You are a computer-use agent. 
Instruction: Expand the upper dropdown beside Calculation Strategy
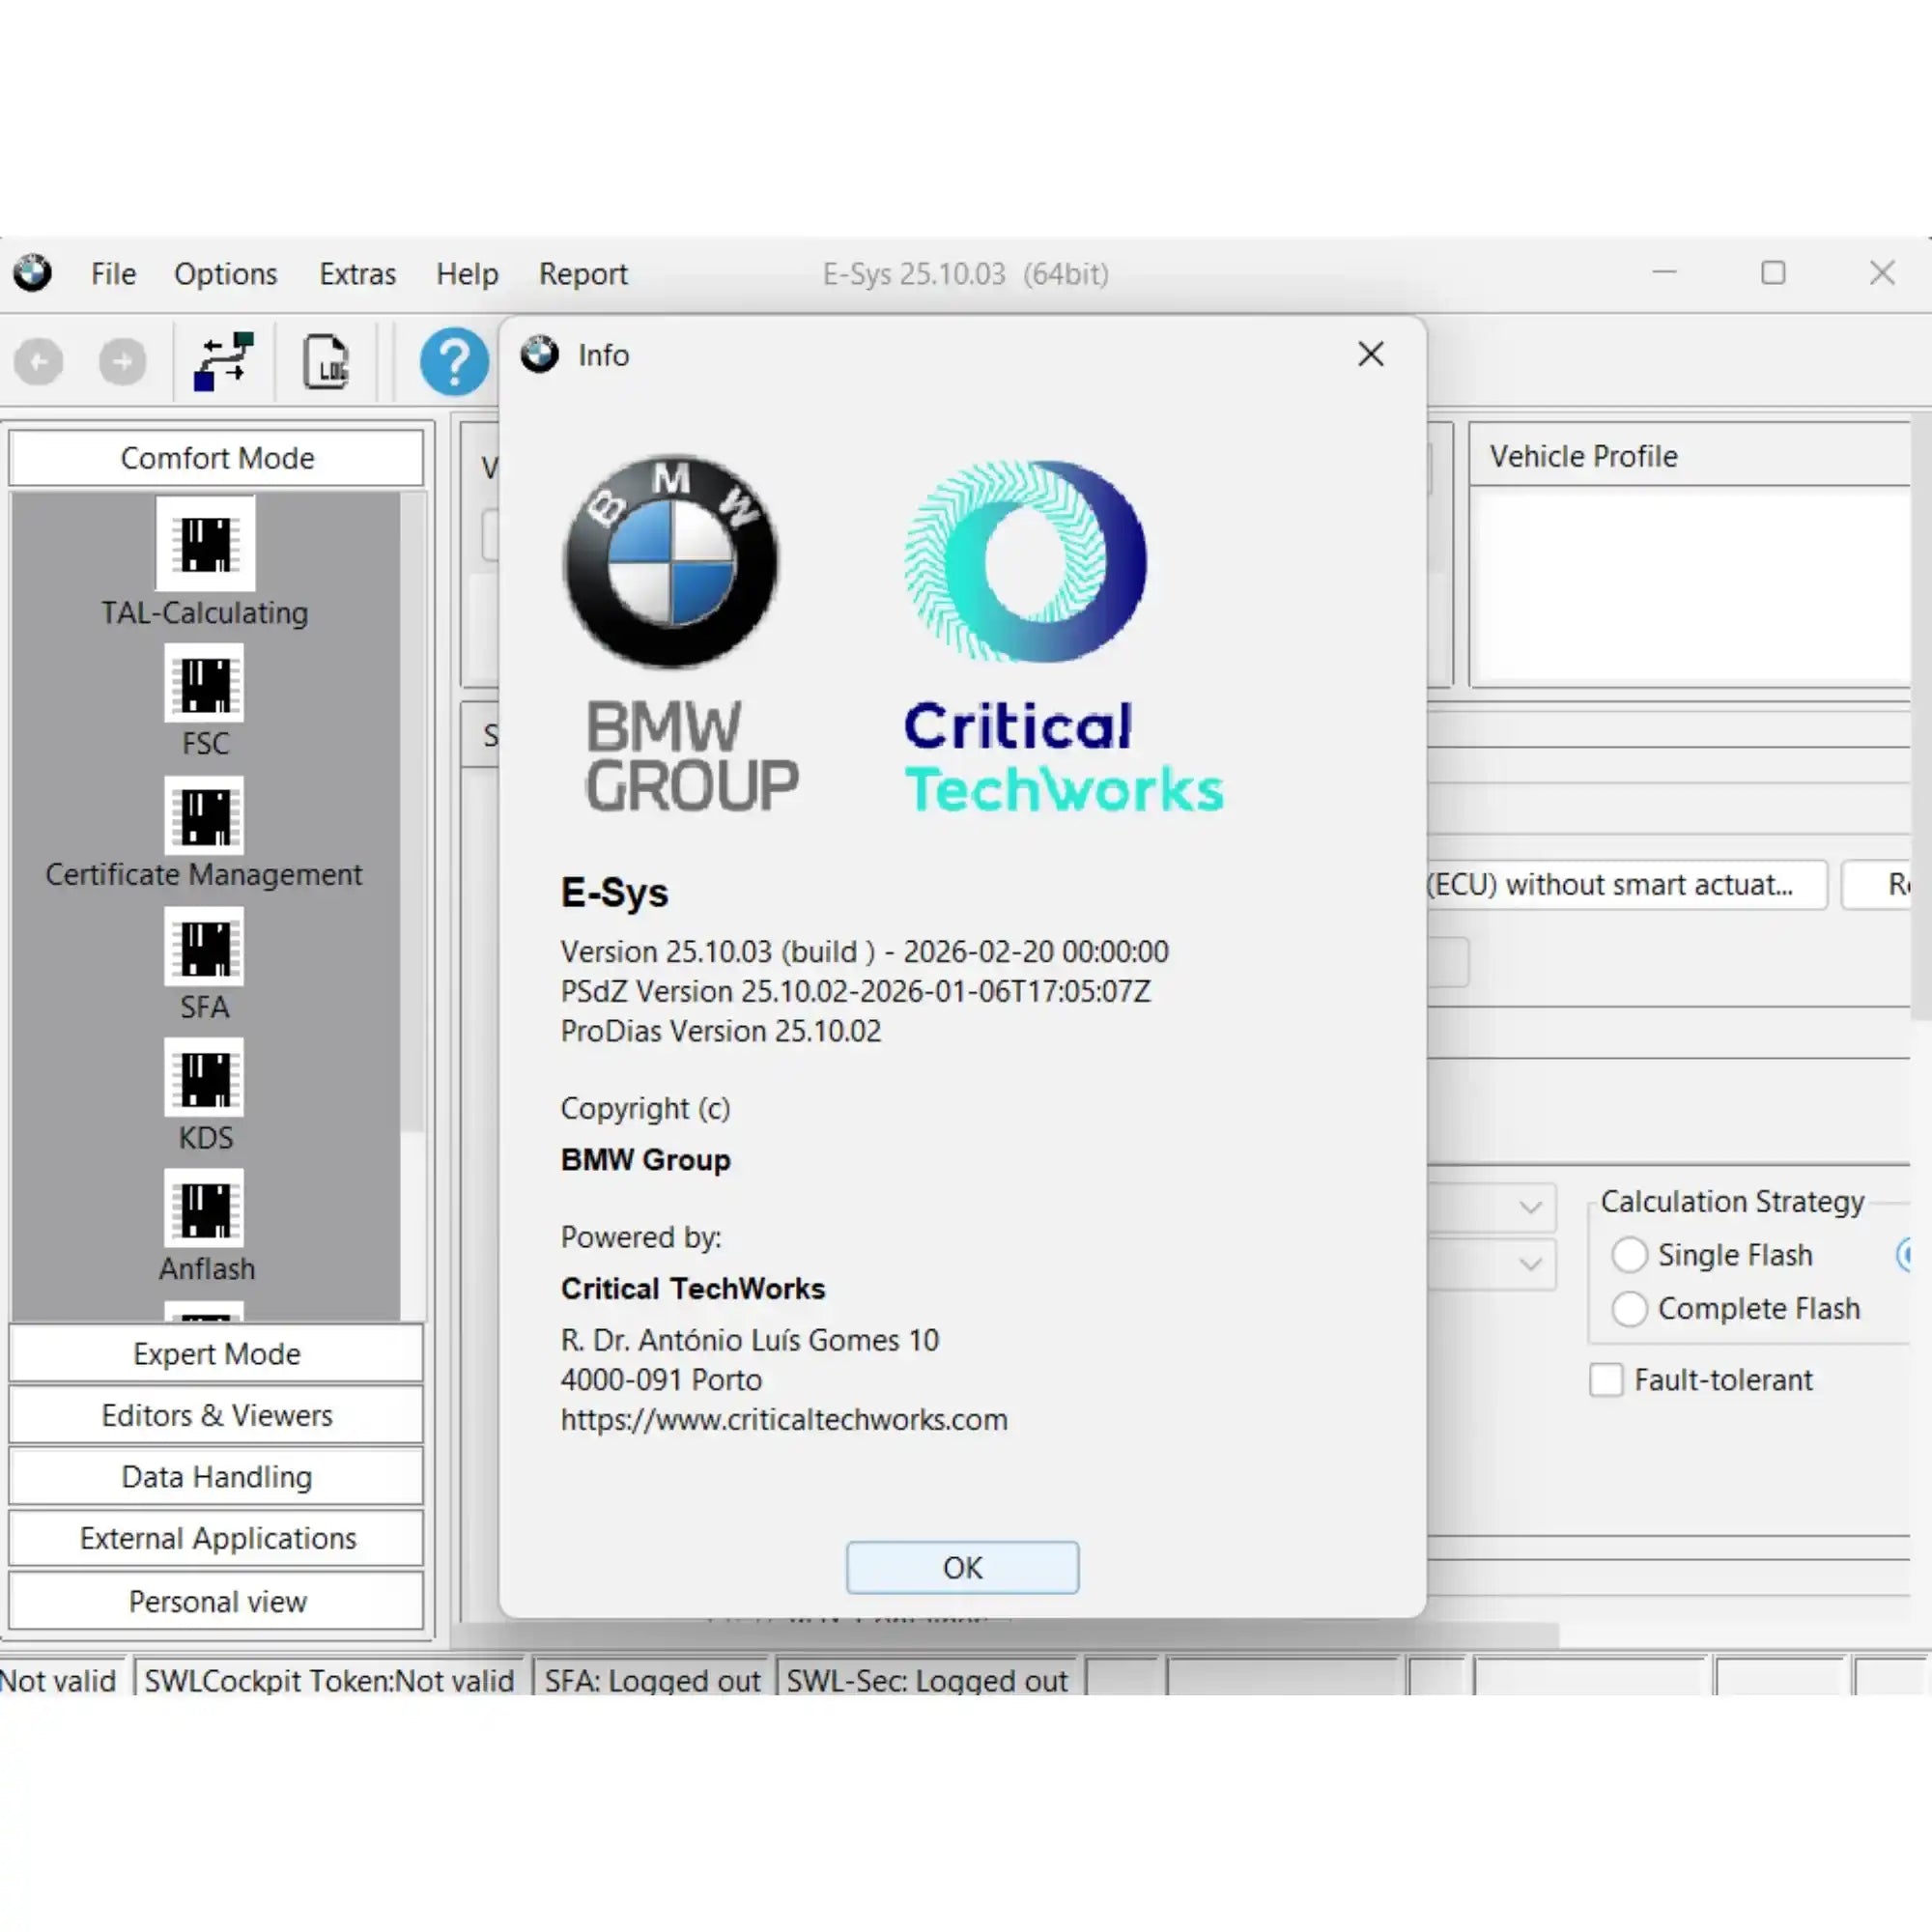[1530, 1207]
